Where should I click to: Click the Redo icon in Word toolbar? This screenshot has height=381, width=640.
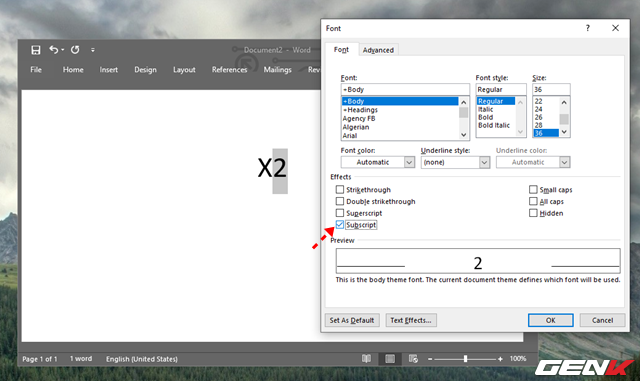(75, 50)
